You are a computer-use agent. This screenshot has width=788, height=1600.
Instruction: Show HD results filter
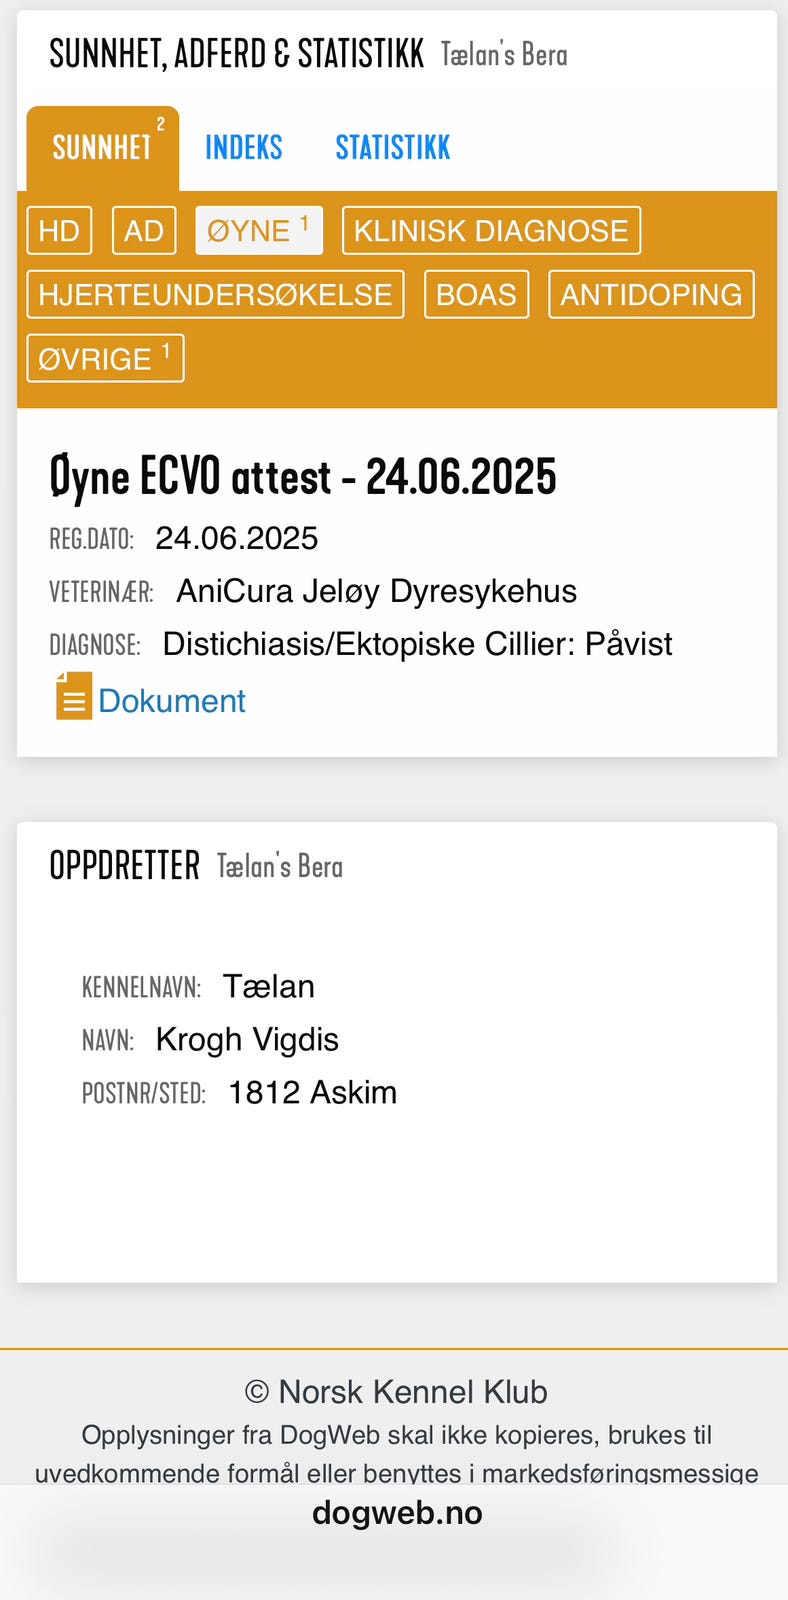pyautogui.click(x=59, y=231)
